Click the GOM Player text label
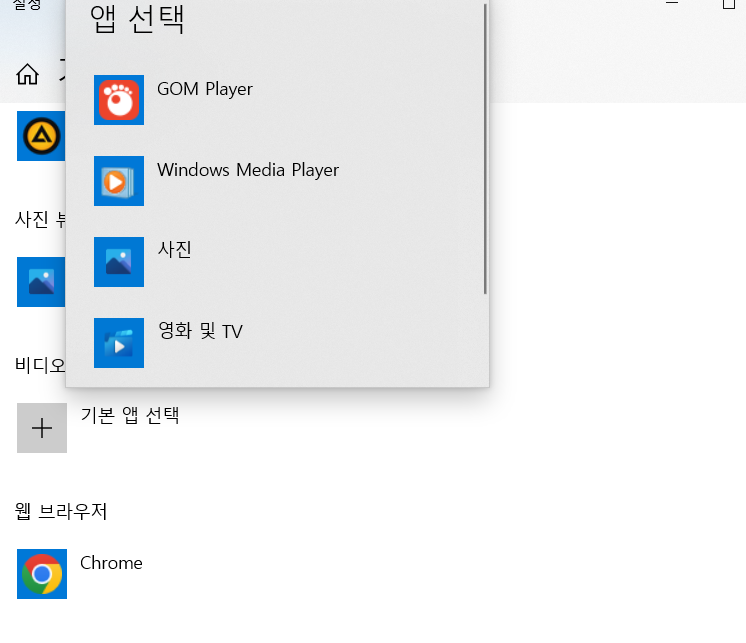 tap(205, 89)
